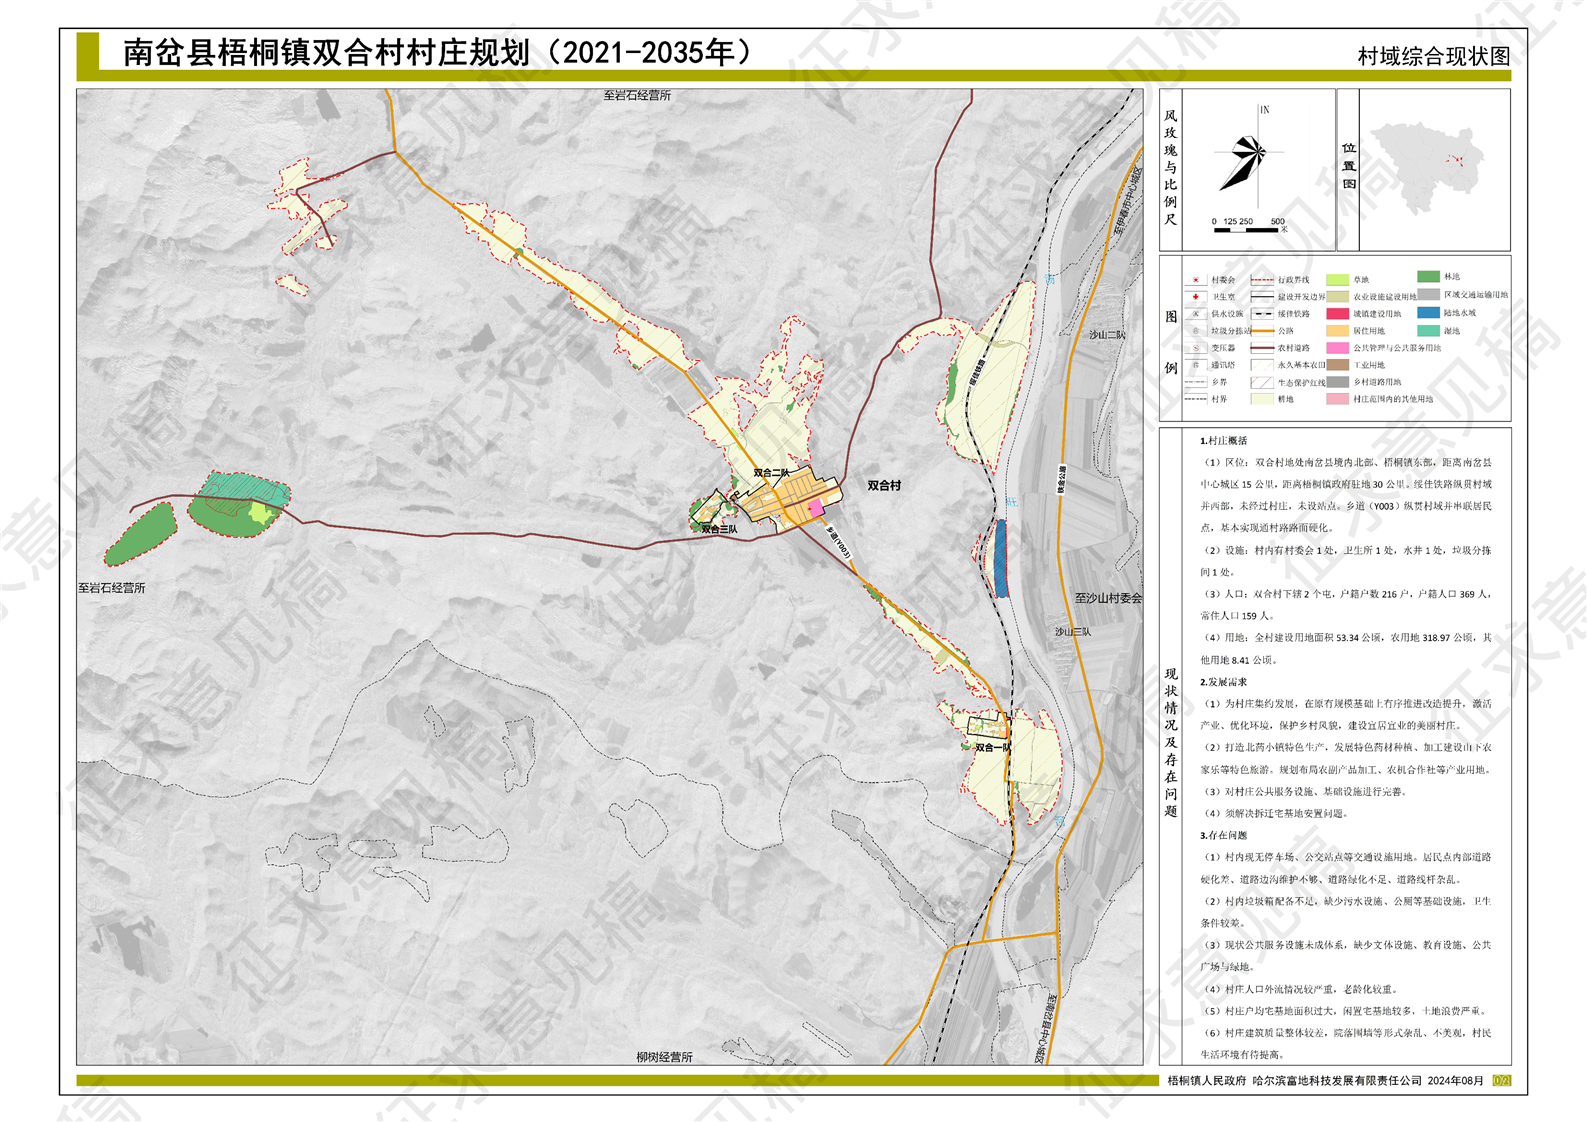Click the 变压器 legend symbol
Image resolution: width=1587 pixels, height=1122 pixels.
pyautogui.click(x=1195, y=348)
